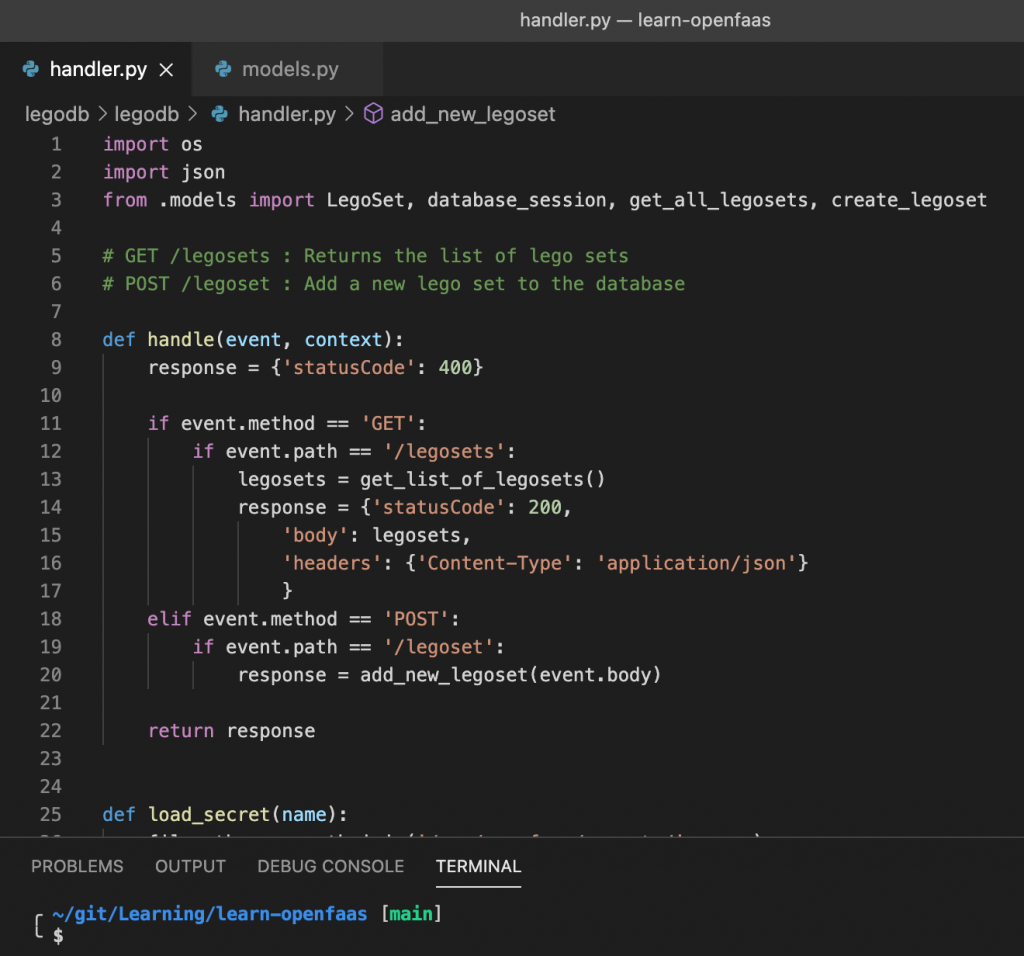The height and width of the screenshot is (956, 1024).
Task: Expand the first legodb breadcrumb folder
Action: (57, 114)
